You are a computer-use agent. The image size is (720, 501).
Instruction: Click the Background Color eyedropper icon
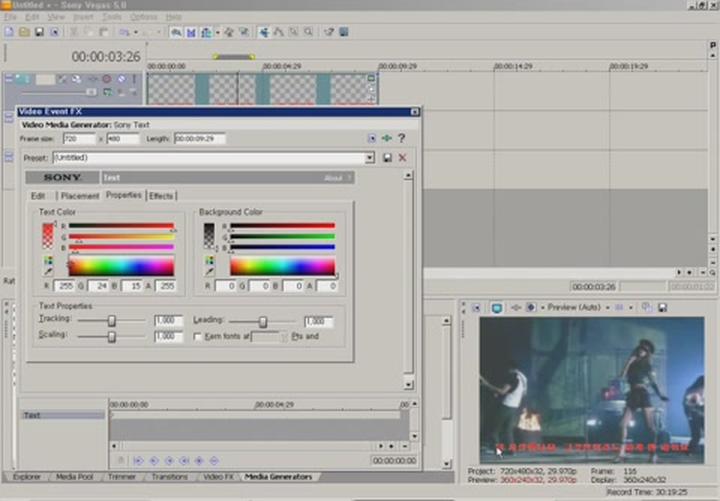(209, 271)
